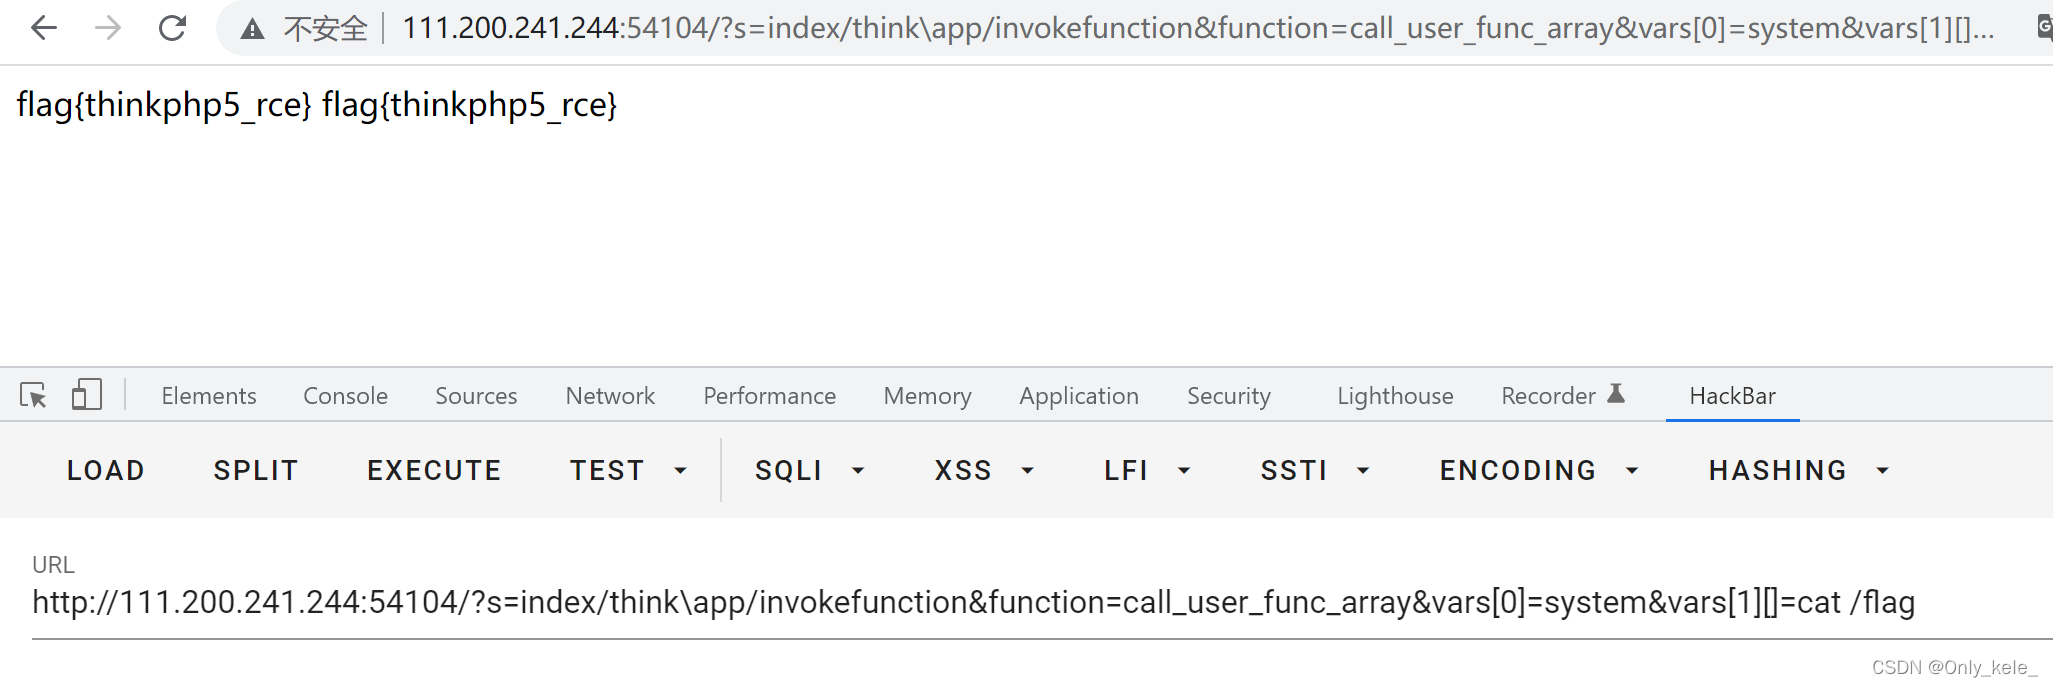This screenshot has height=687, width=2053.
Task: Expand the XSS dropdown
Action: 984,470
